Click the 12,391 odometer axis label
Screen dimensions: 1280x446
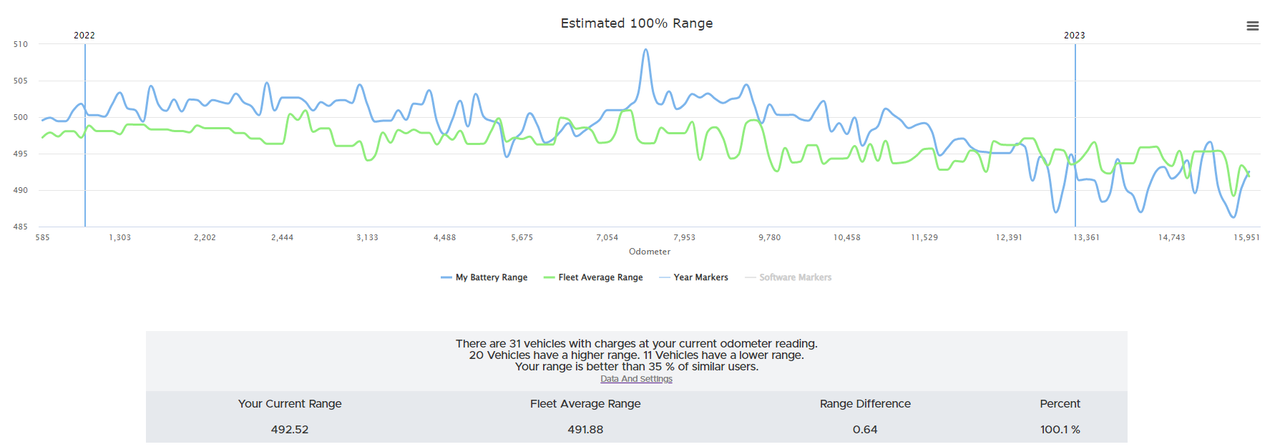click(x=1009, y=238)
